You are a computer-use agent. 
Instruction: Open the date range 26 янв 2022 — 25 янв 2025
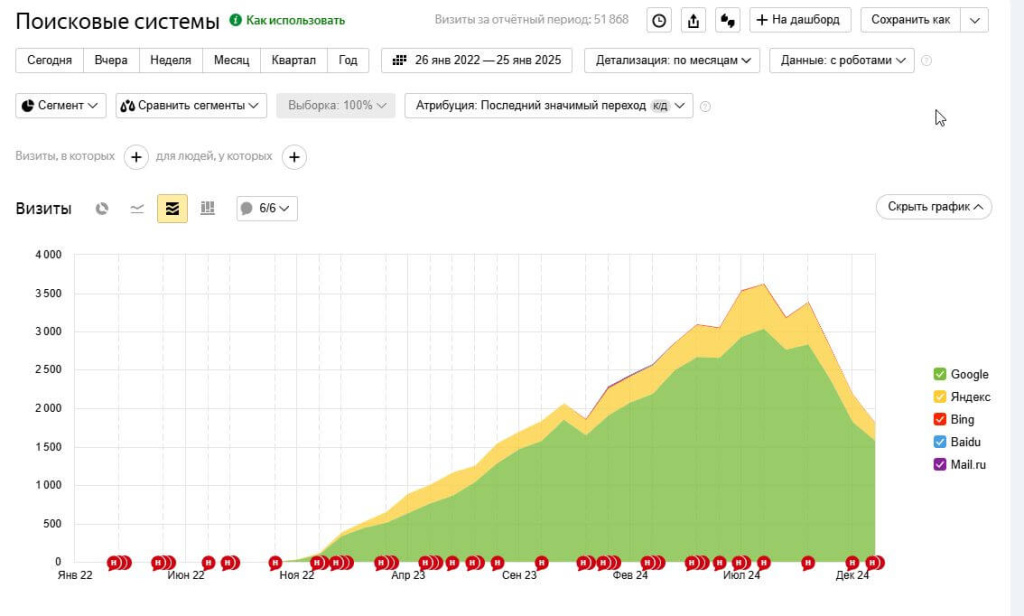pyautogui.click(x=477, y=60)
